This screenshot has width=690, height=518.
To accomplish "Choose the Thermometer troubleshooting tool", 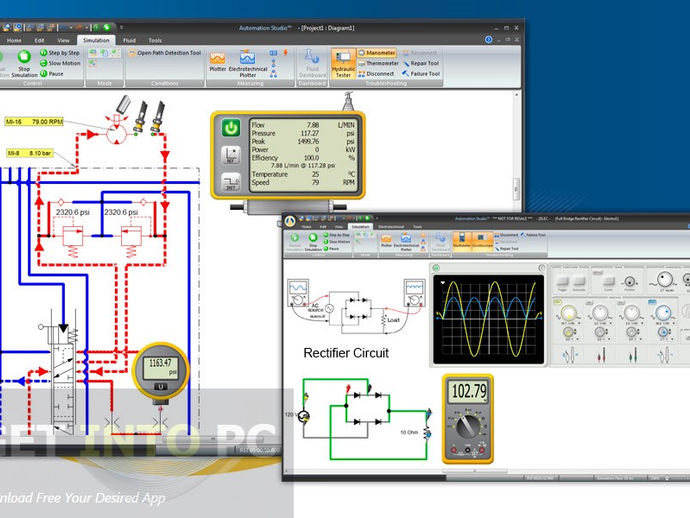I will (378, 63).
